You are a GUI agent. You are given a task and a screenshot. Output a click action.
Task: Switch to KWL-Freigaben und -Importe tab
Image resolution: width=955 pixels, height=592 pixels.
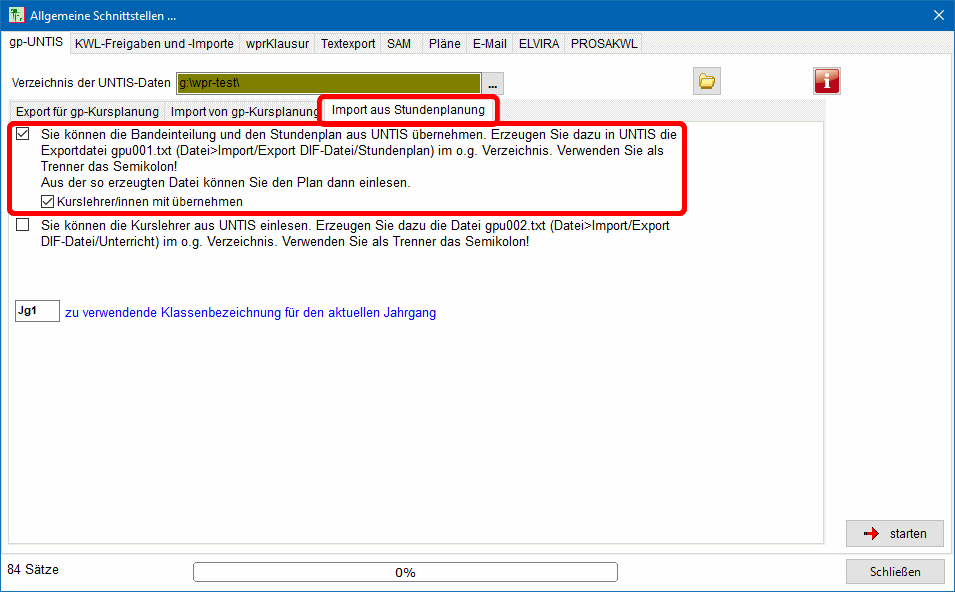(154, 44)
